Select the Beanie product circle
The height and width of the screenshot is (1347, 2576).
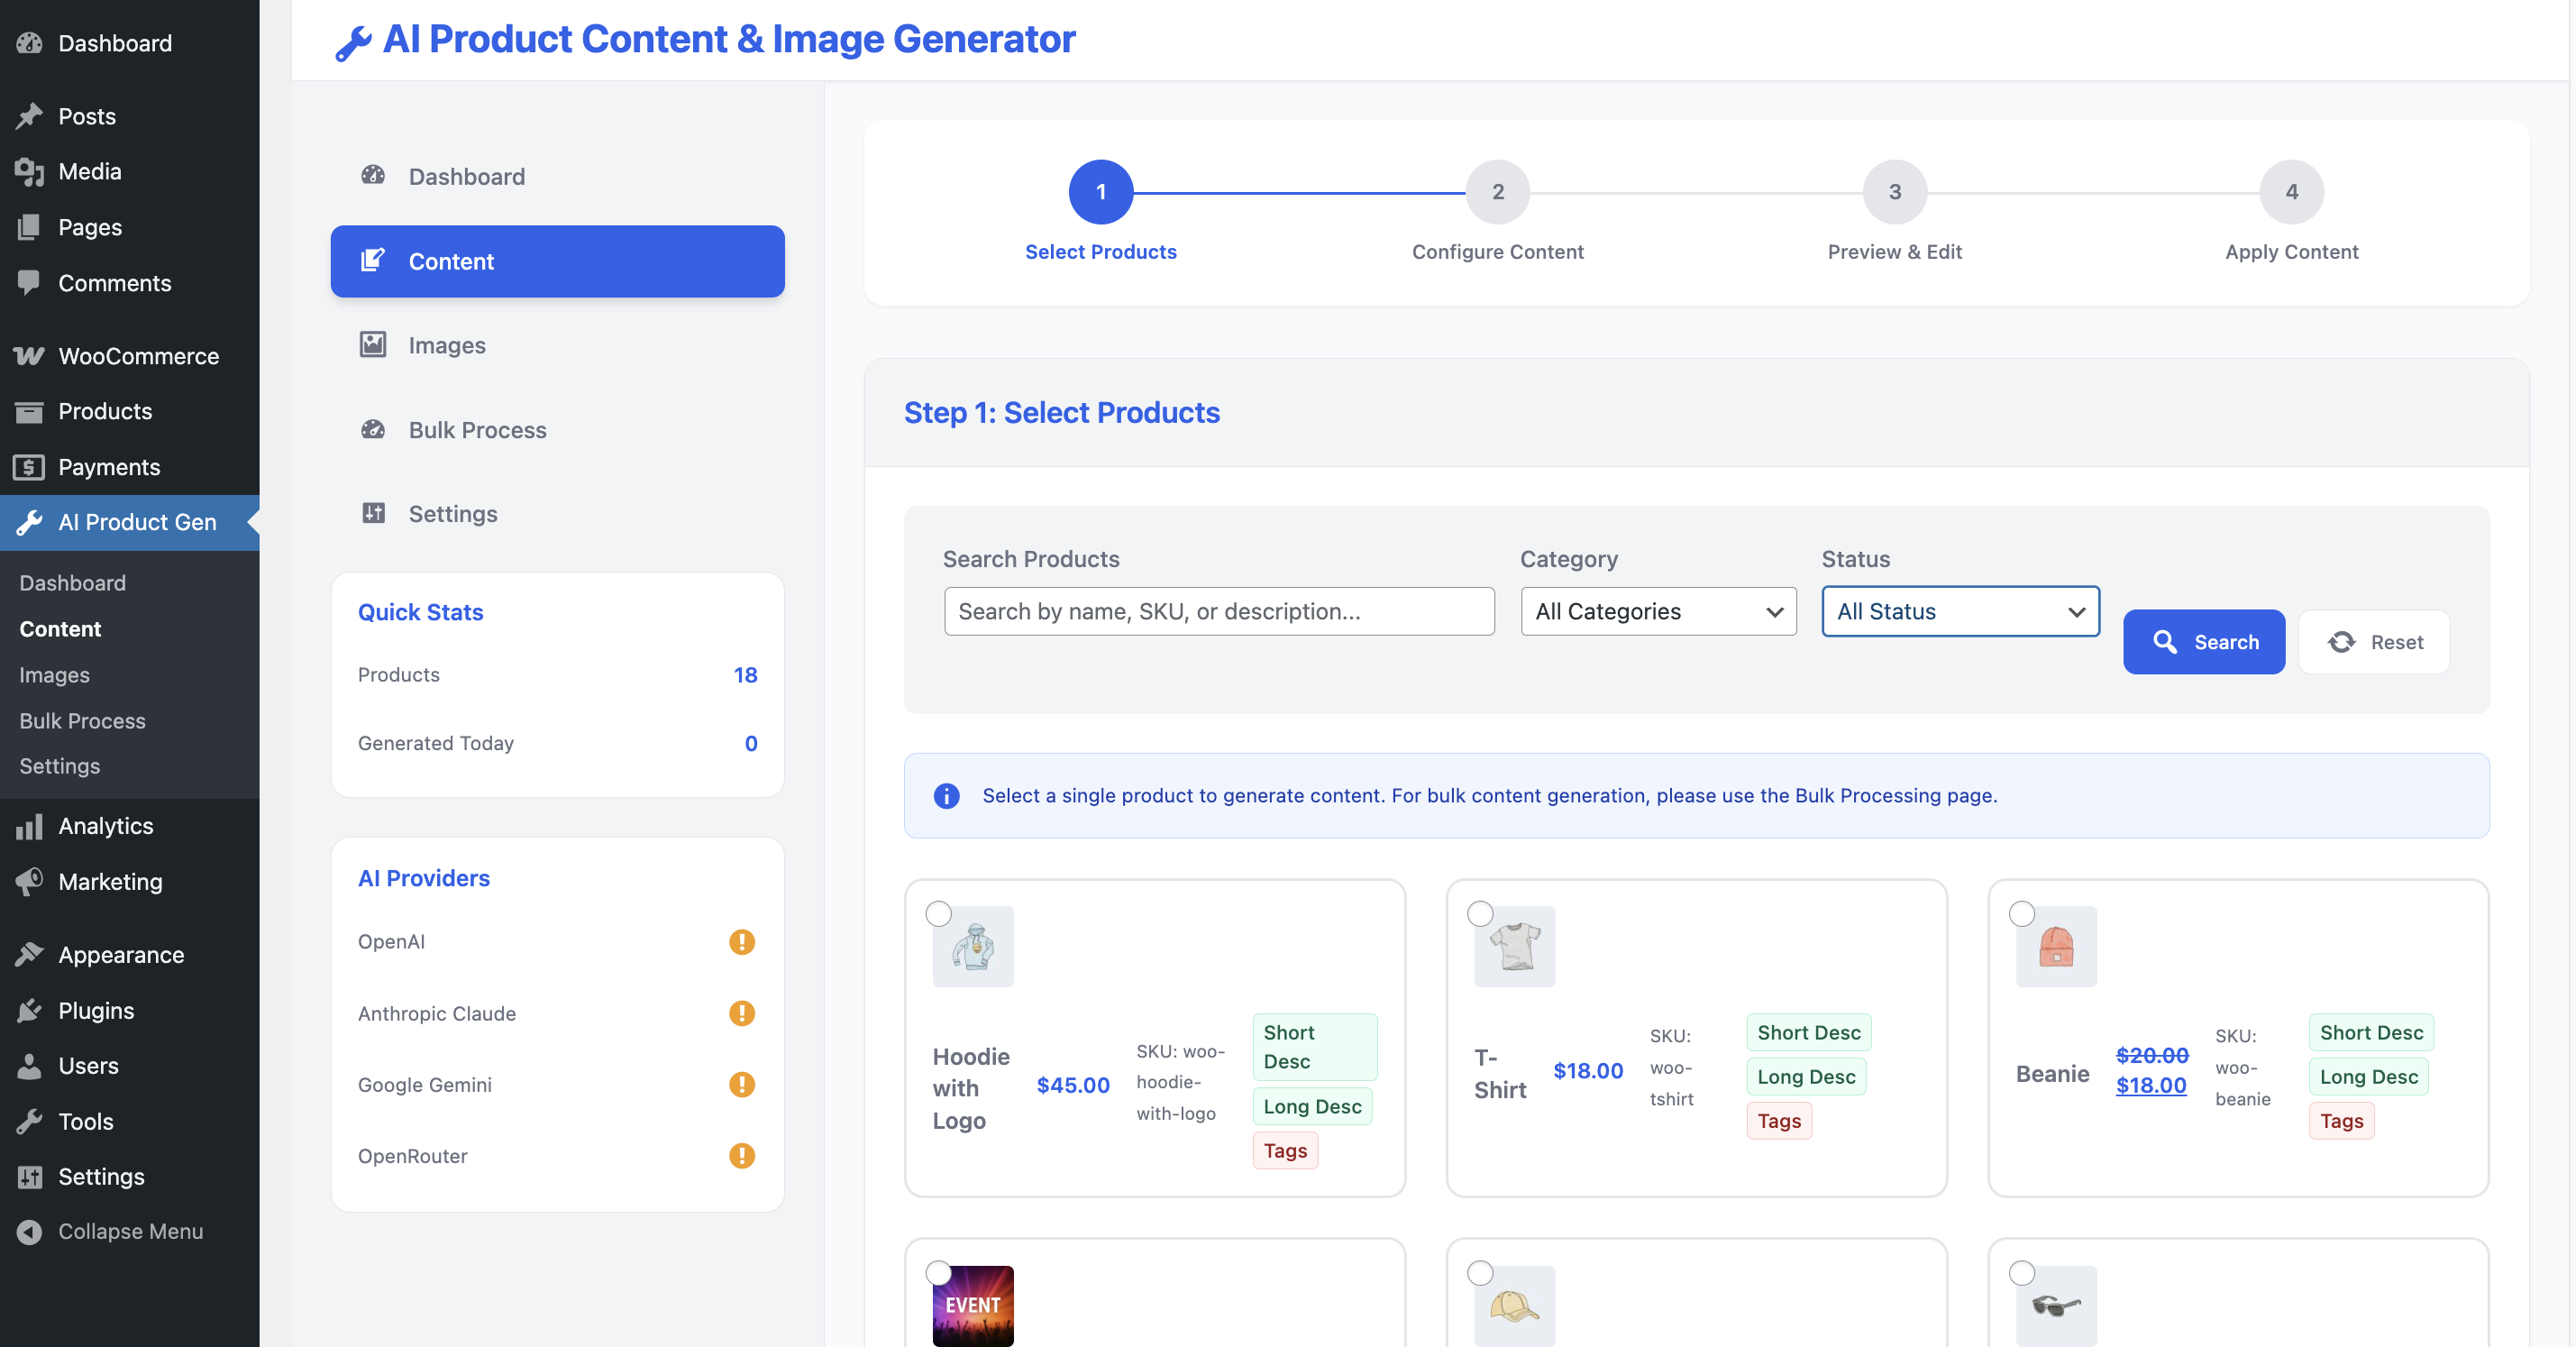2023,913
